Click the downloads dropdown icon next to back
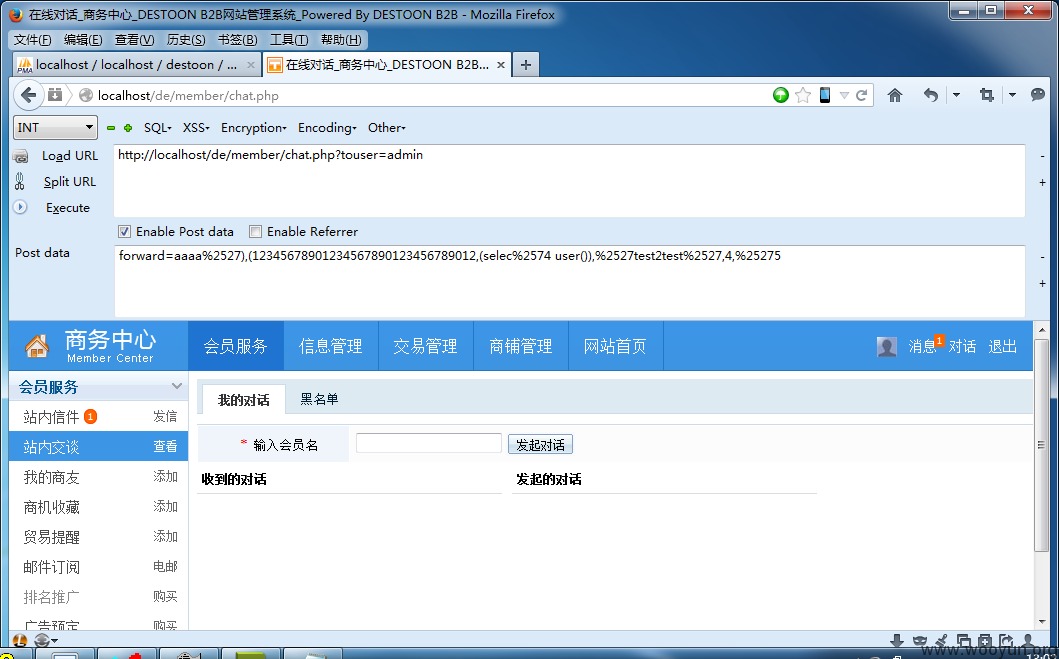 [x=55, y=95]
